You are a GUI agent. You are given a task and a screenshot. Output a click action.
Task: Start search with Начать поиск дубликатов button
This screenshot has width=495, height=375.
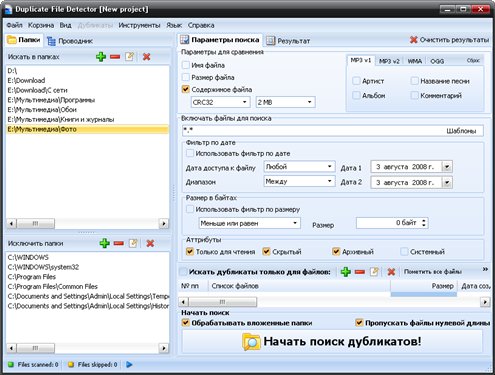click(332, 342)
